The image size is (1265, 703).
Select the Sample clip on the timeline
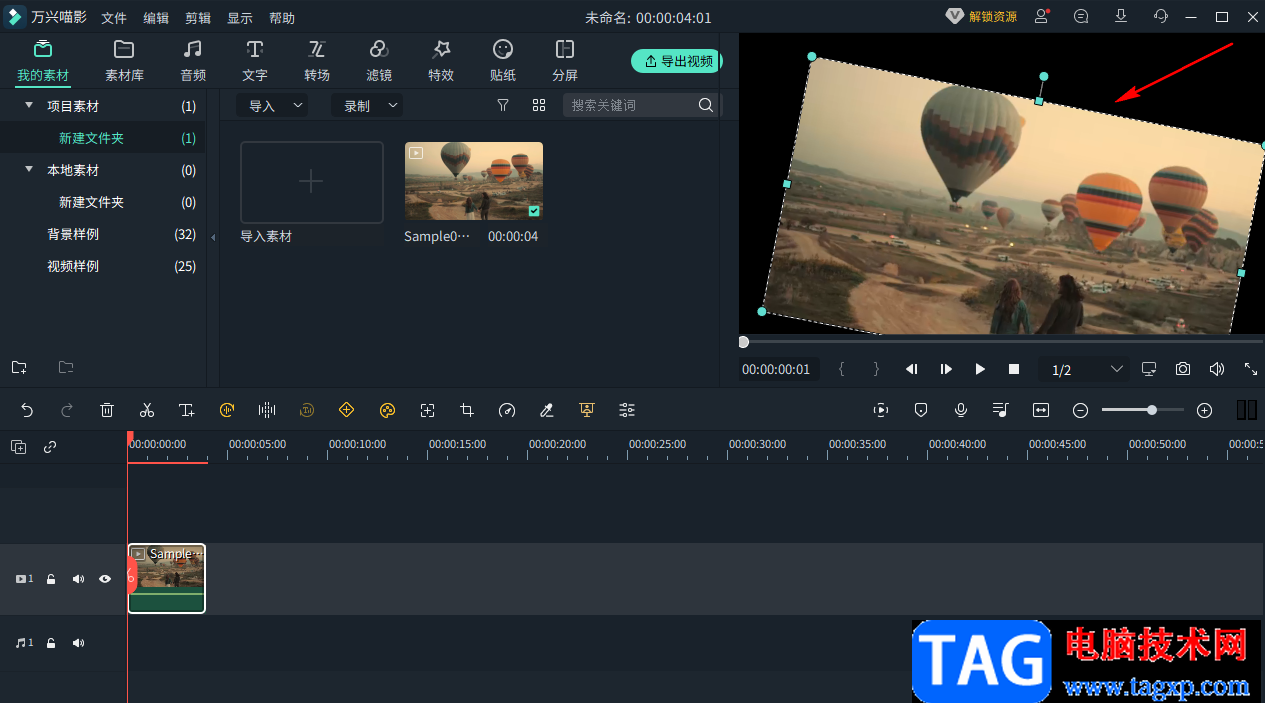[x=167, y=578]
